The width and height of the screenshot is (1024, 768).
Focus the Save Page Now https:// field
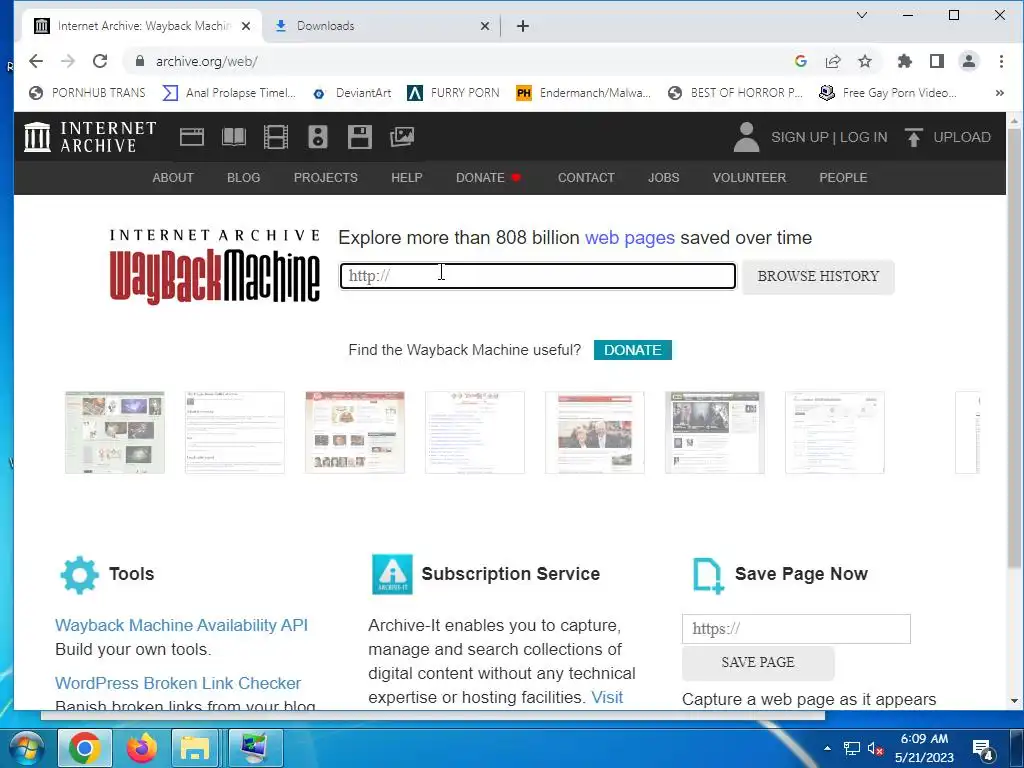(x=796, y=629)
